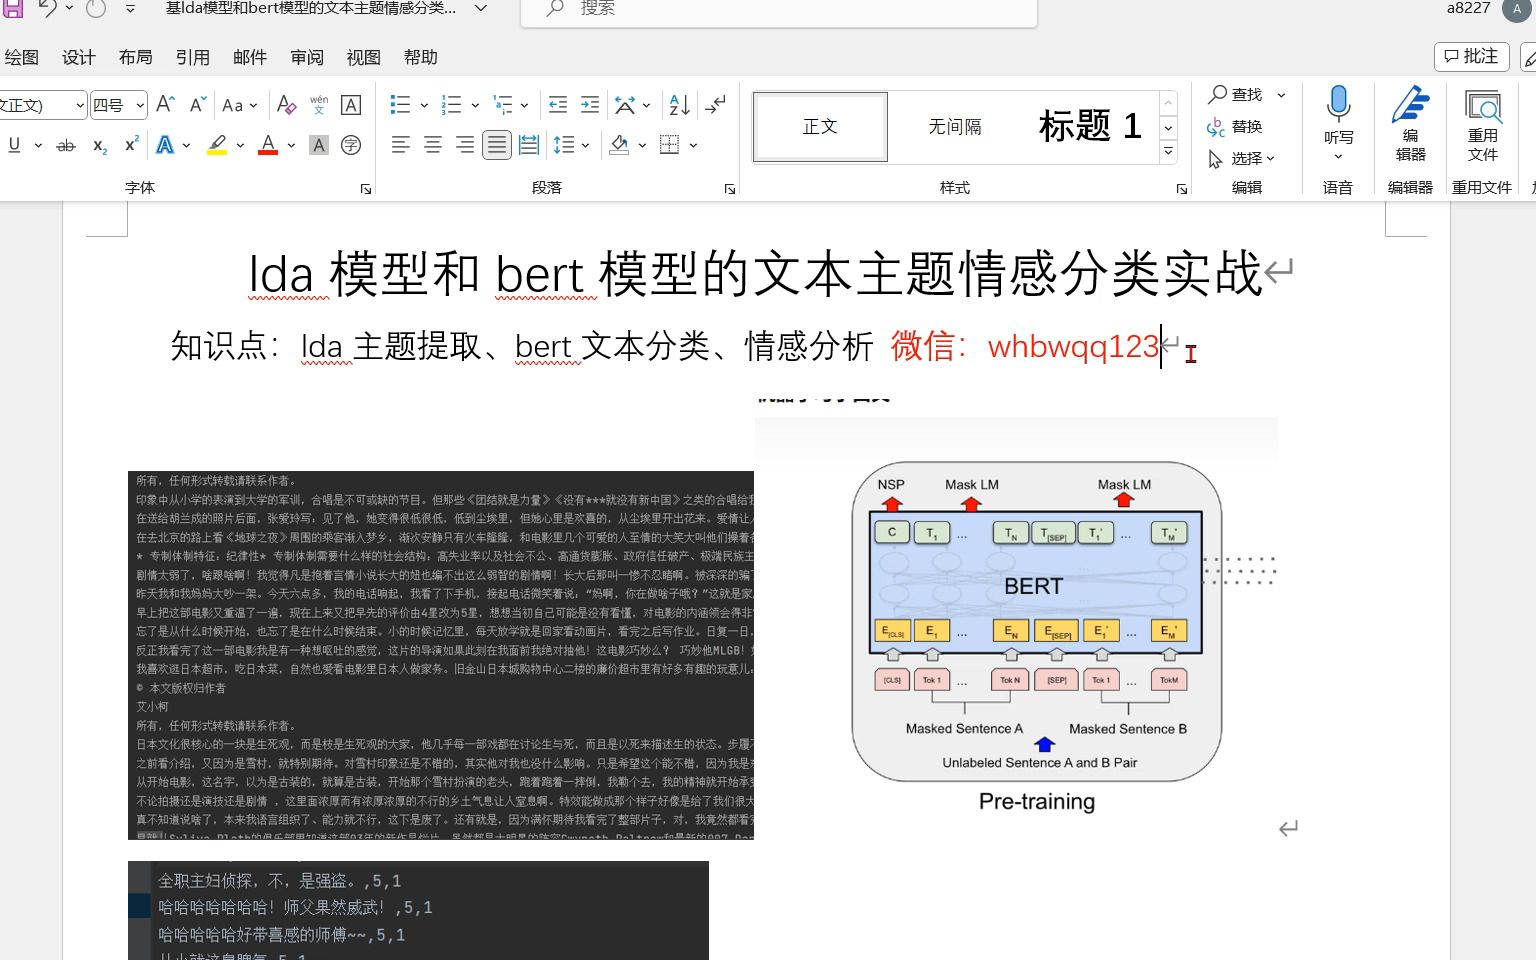Click the Decrease Font Size icon
The image size is (1536, 960).
198,105
